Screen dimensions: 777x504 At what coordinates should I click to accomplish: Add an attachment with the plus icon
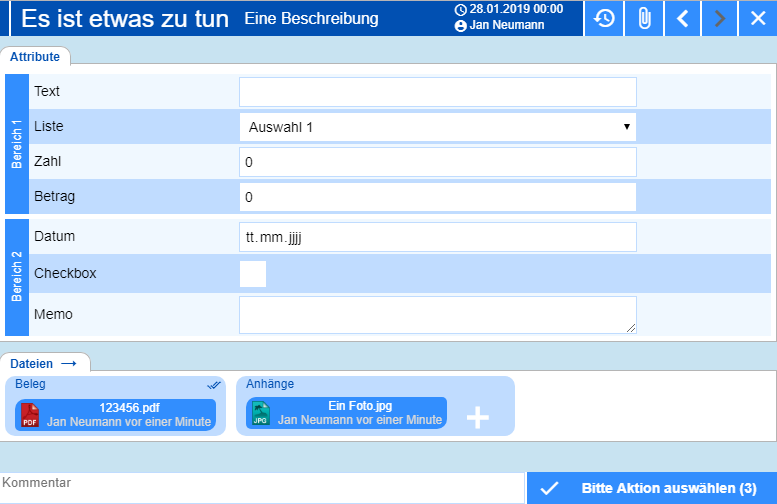(478, 417)
